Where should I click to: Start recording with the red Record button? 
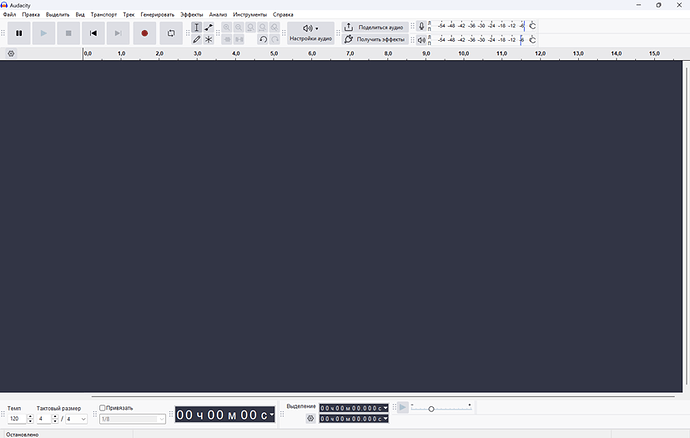(144, 33)
